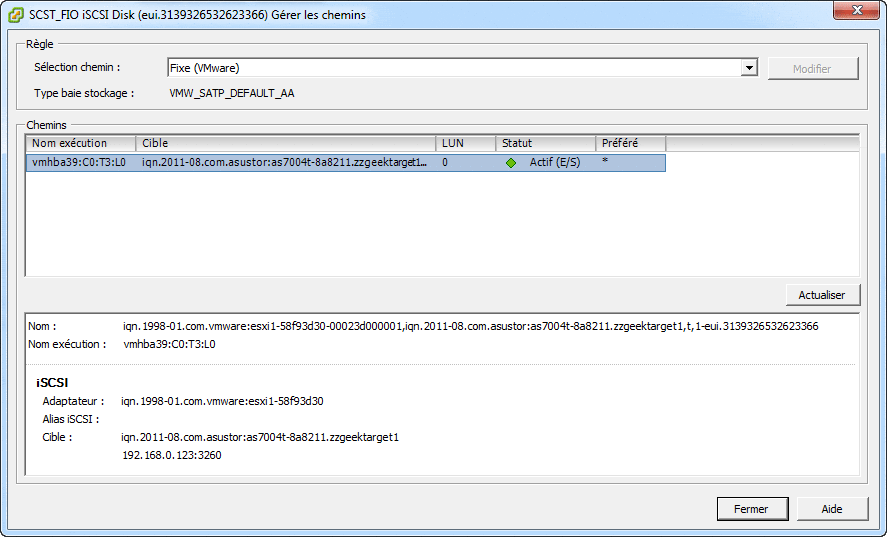Screen dimensions: 887x537
Task: Click the Fixe (VMware) path selection field
Action: point(462,68)
